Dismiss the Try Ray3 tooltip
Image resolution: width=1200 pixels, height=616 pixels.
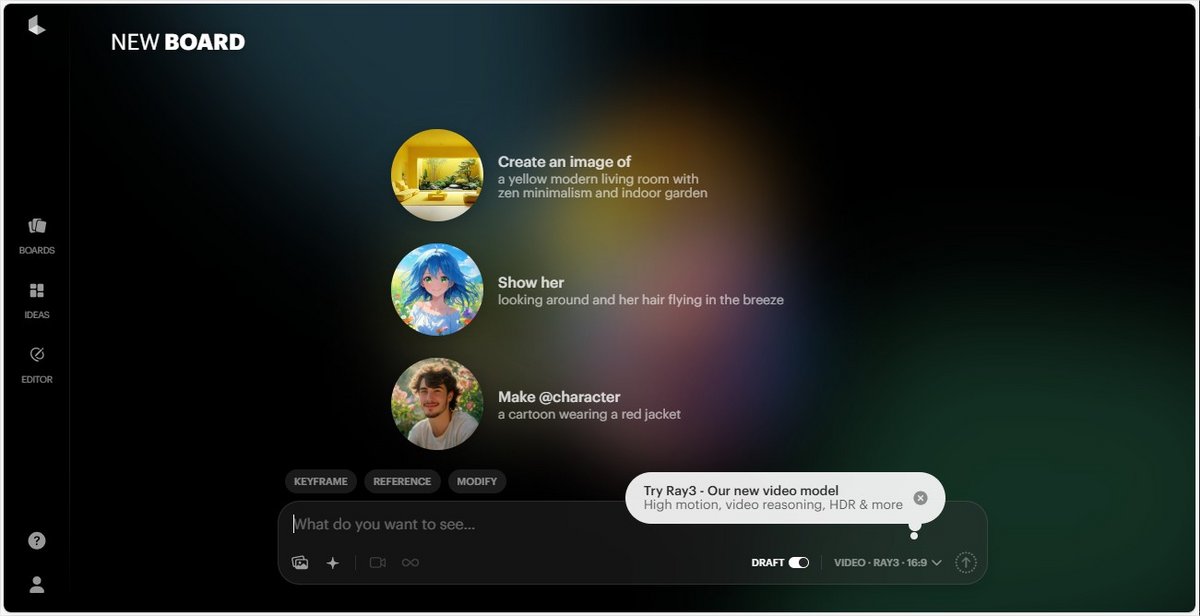point(921,496)
